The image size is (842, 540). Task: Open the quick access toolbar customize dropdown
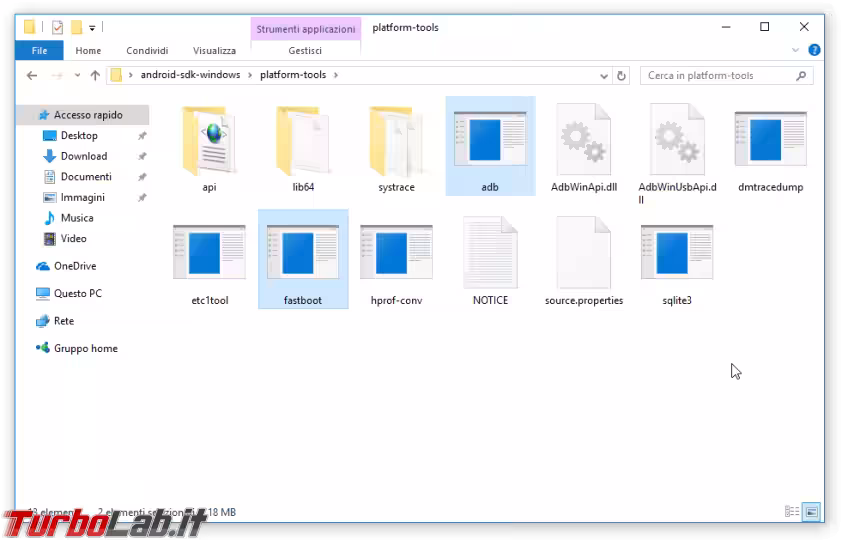[x=92, y=28]
